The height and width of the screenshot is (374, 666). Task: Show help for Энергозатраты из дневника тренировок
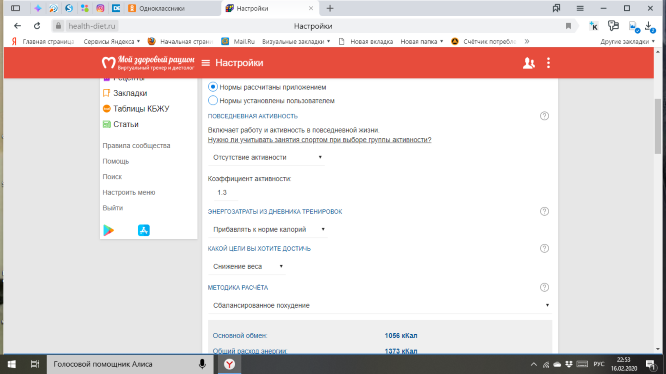click(544, 211)
